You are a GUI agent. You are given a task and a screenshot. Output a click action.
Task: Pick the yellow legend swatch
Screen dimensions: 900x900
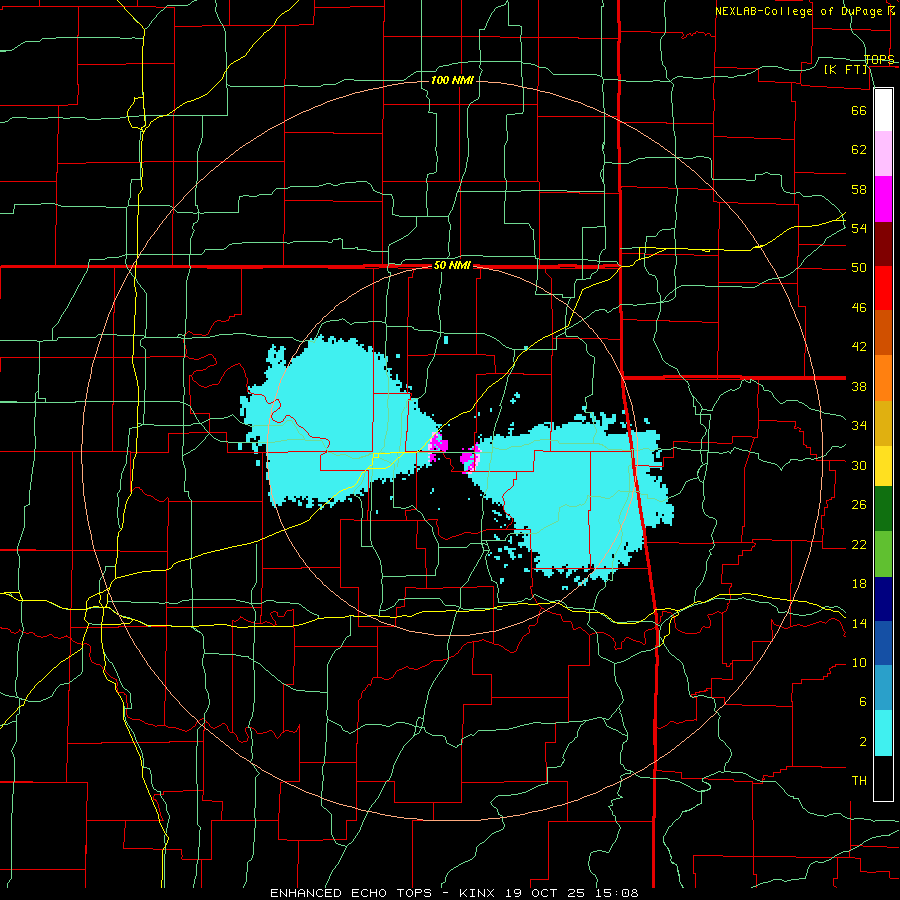pos(883,466)
